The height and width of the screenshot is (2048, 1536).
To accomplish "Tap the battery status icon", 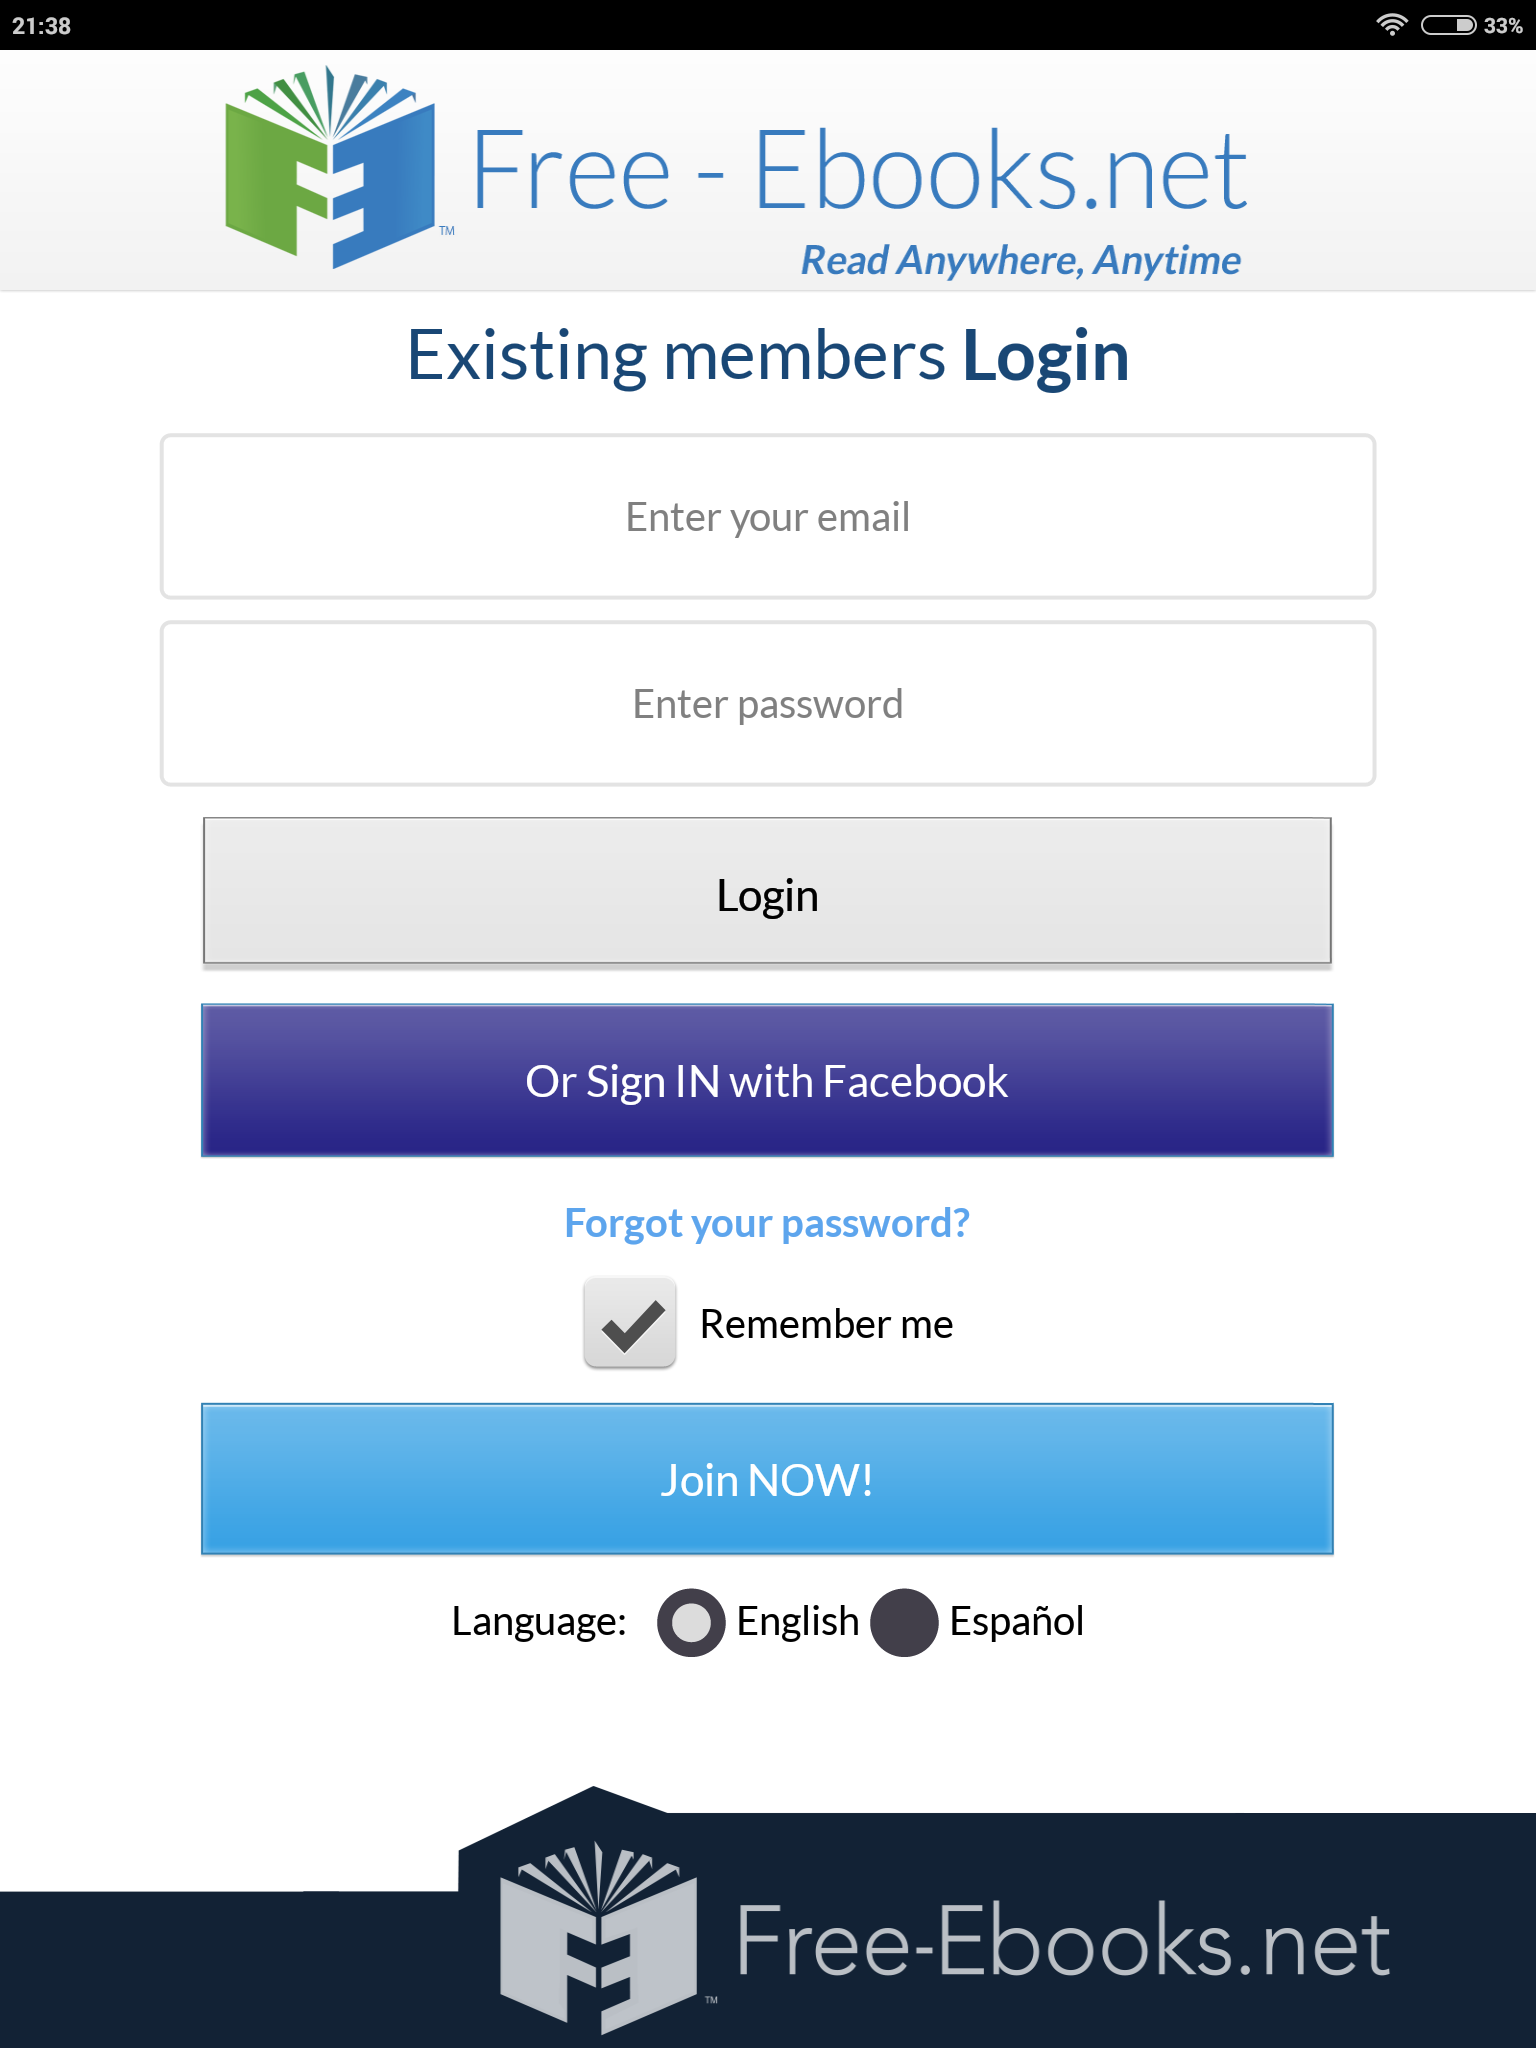I will click(1448, 25).
